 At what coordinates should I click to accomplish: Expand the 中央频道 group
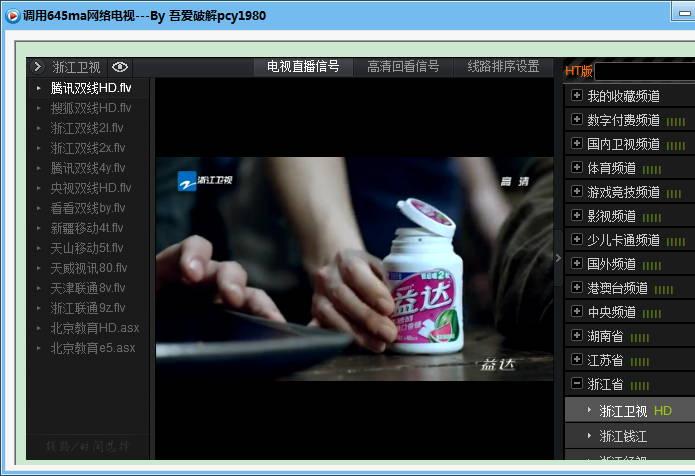576,312
